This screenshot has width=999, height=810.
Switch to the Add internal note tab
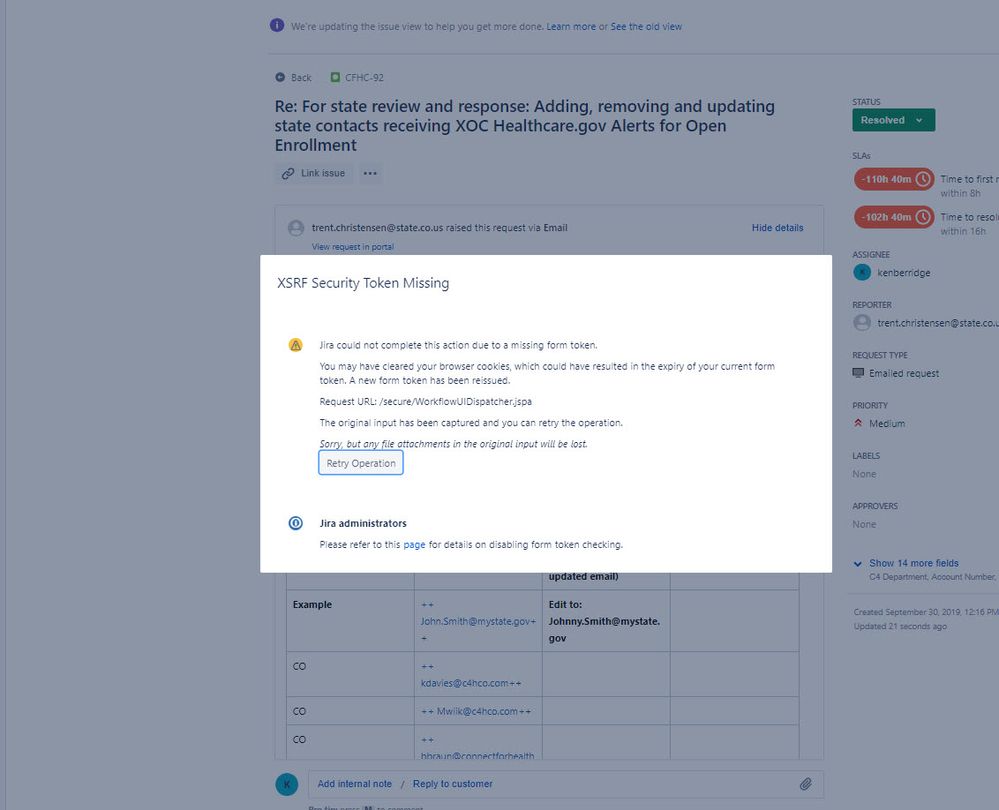pos(355,784)
